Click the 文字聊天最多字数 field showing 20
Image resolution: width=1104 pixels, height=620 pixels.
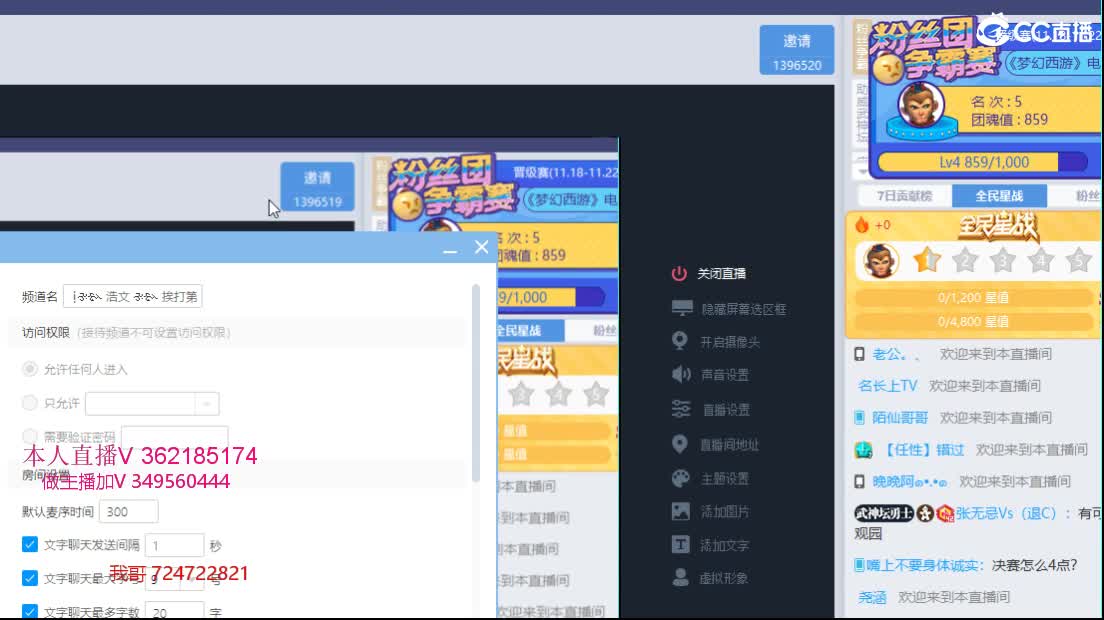pyautogui.click(x=174, y=611)
